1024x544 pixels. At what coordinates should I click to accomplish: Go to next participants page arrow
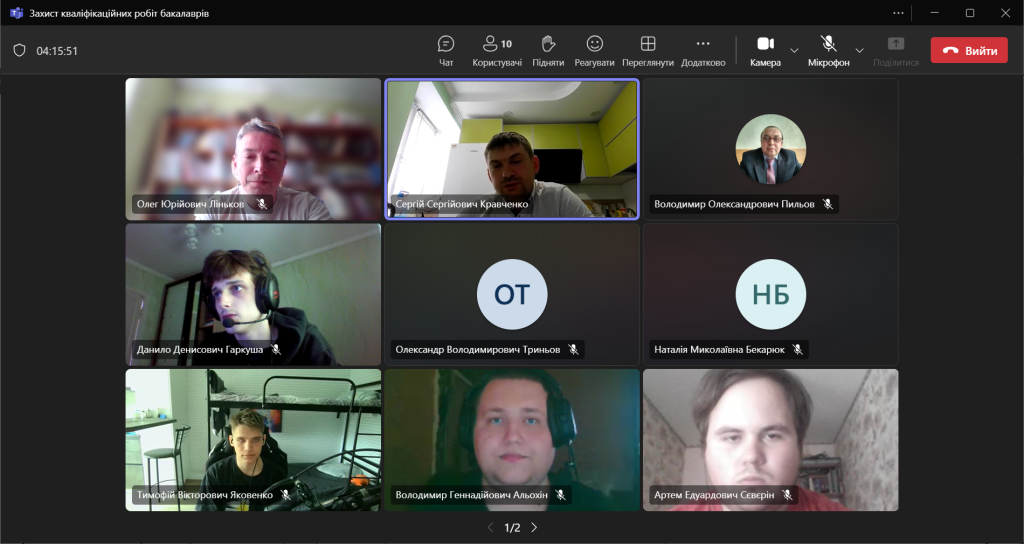tap(534, 527)
